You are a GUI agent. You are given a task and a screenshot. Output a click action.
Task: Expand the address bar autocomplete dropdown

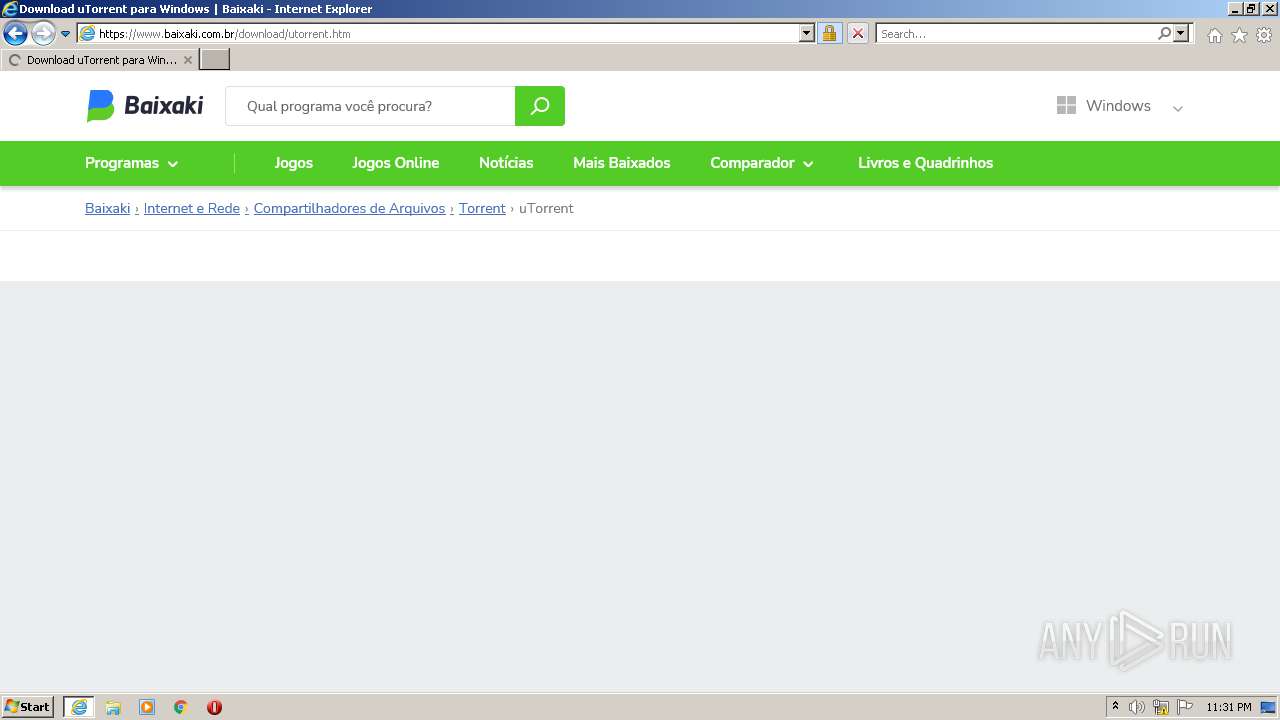[807, 33]
